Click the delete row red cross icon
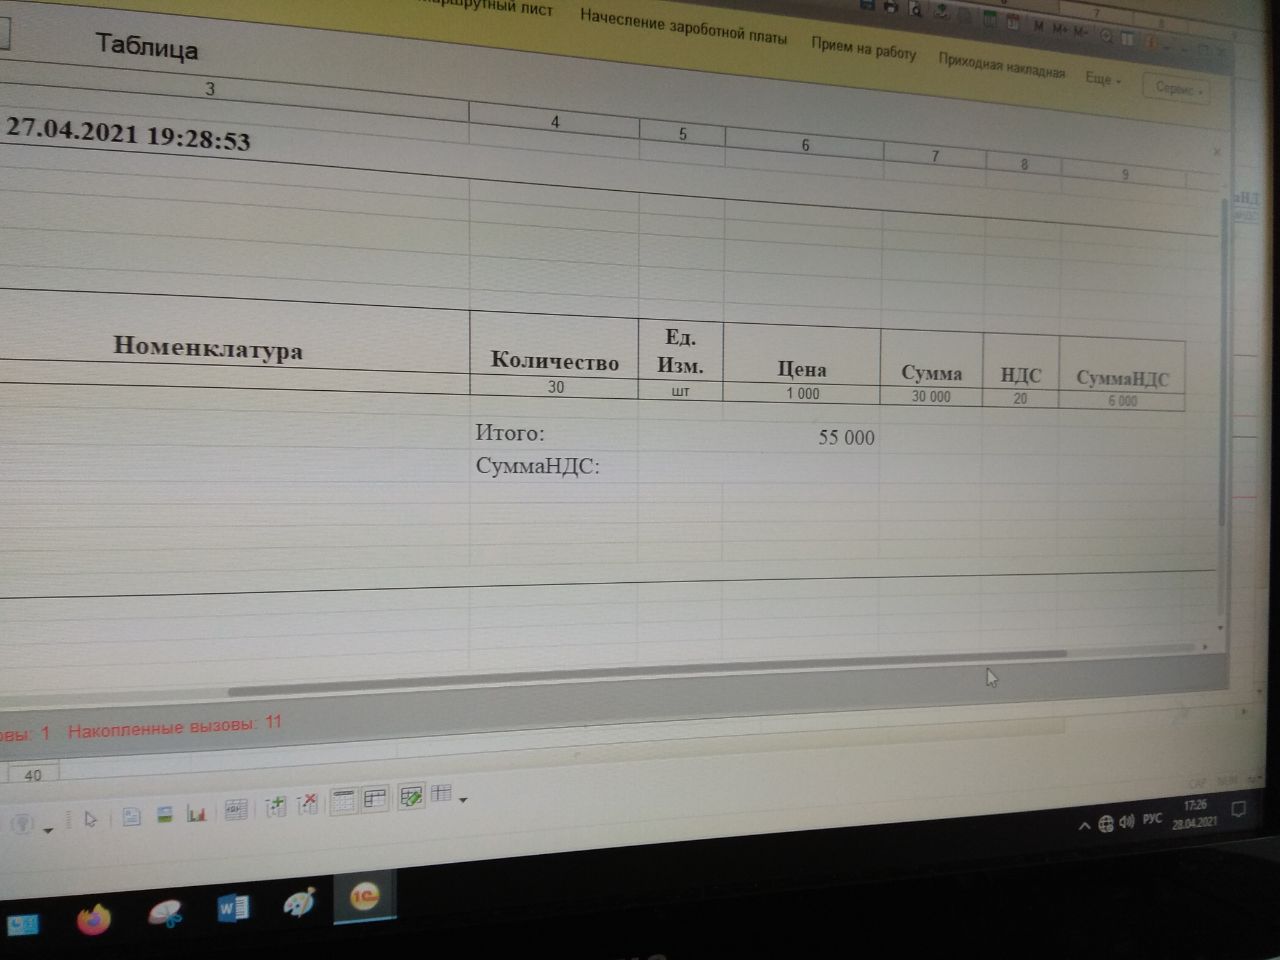This screenshot has width=1280, height=960. click(308, 804)
